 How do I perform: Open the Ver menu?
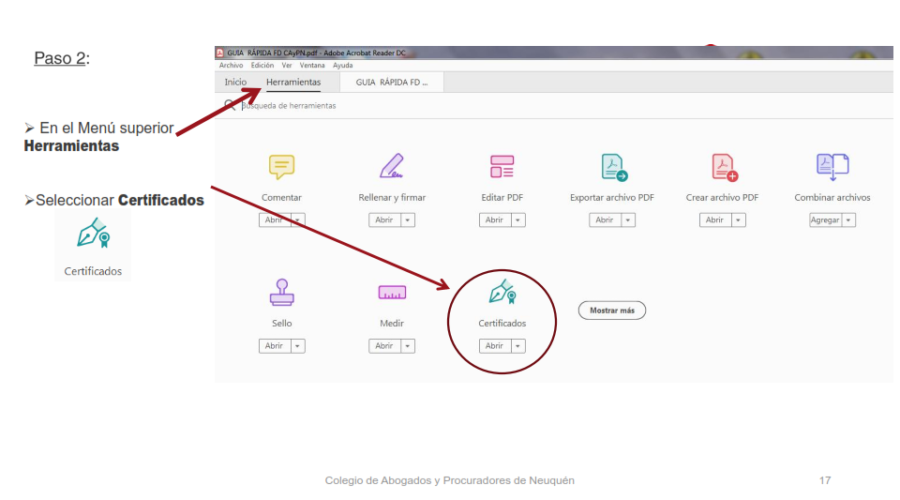coord(286,65)
